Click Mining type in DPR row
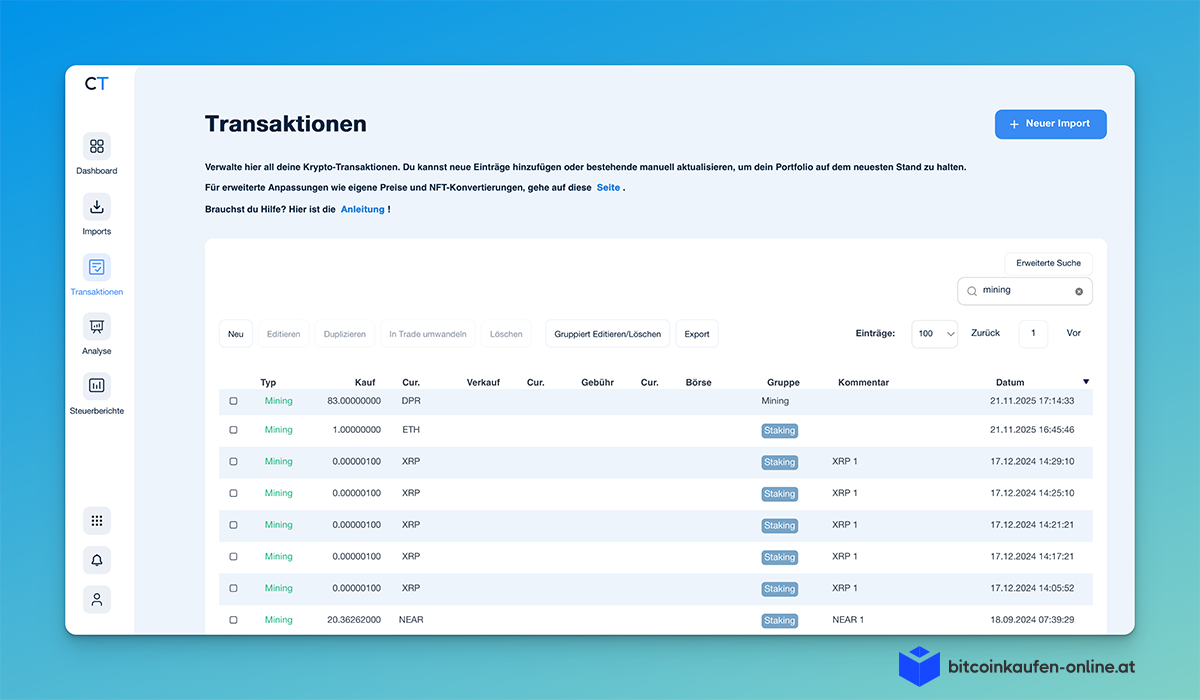The image size is (1200, 700). (279, 401)
